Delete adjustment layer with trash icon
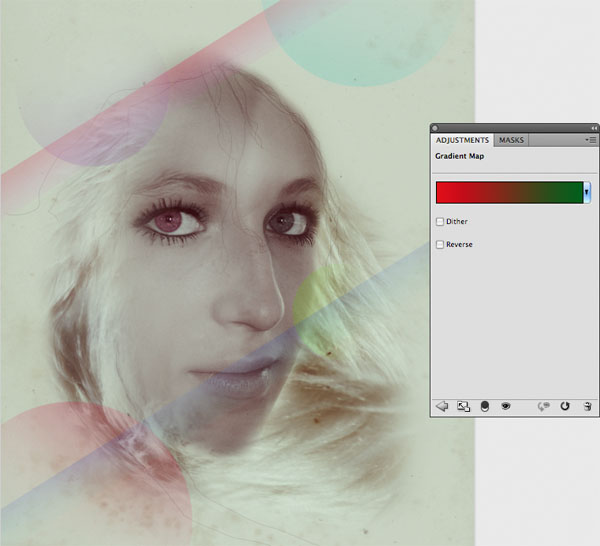 tap(587, 406)
